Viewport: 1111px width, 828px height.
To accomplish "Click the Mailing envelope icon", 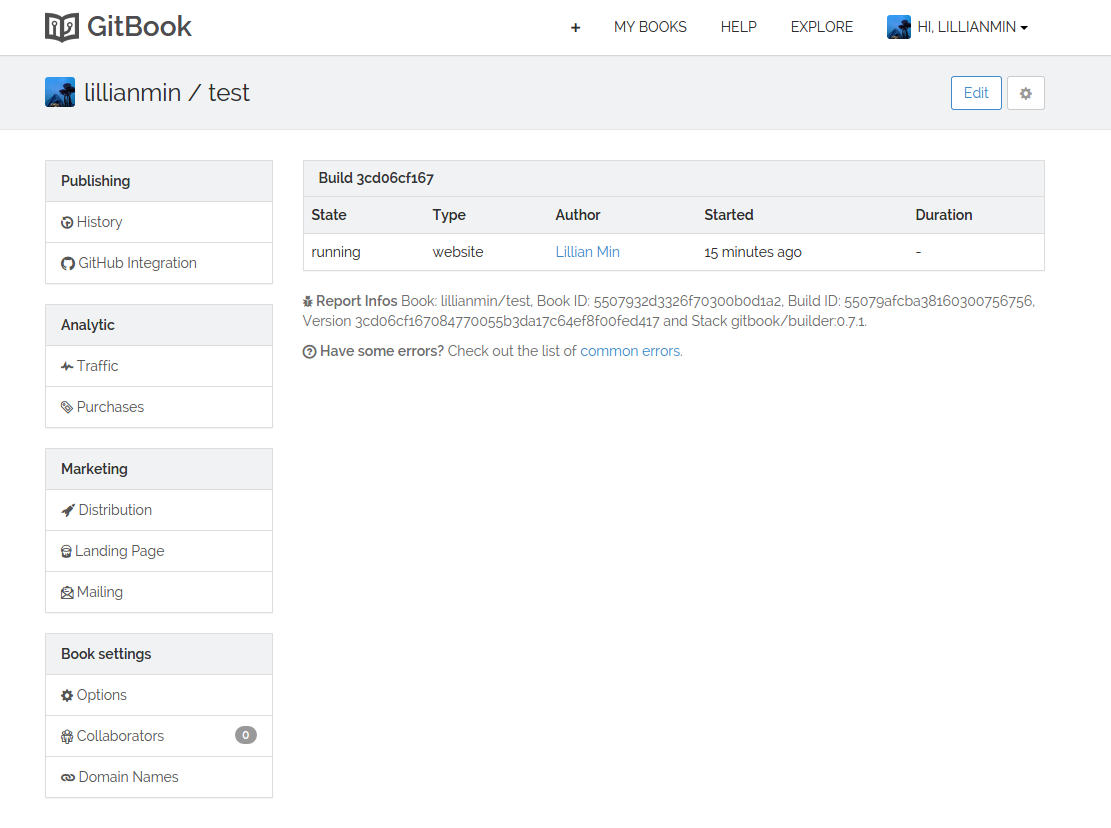I will [67, 592].
